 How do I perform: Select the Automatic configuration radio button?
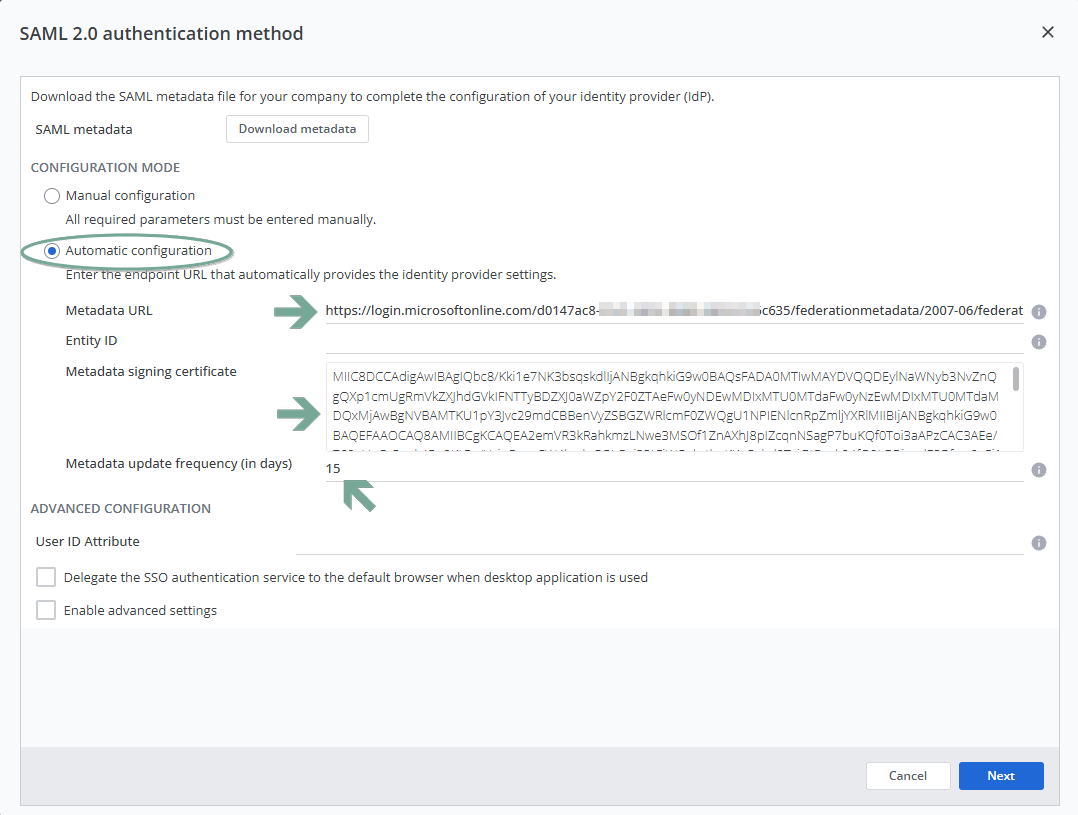click(52, 251)
